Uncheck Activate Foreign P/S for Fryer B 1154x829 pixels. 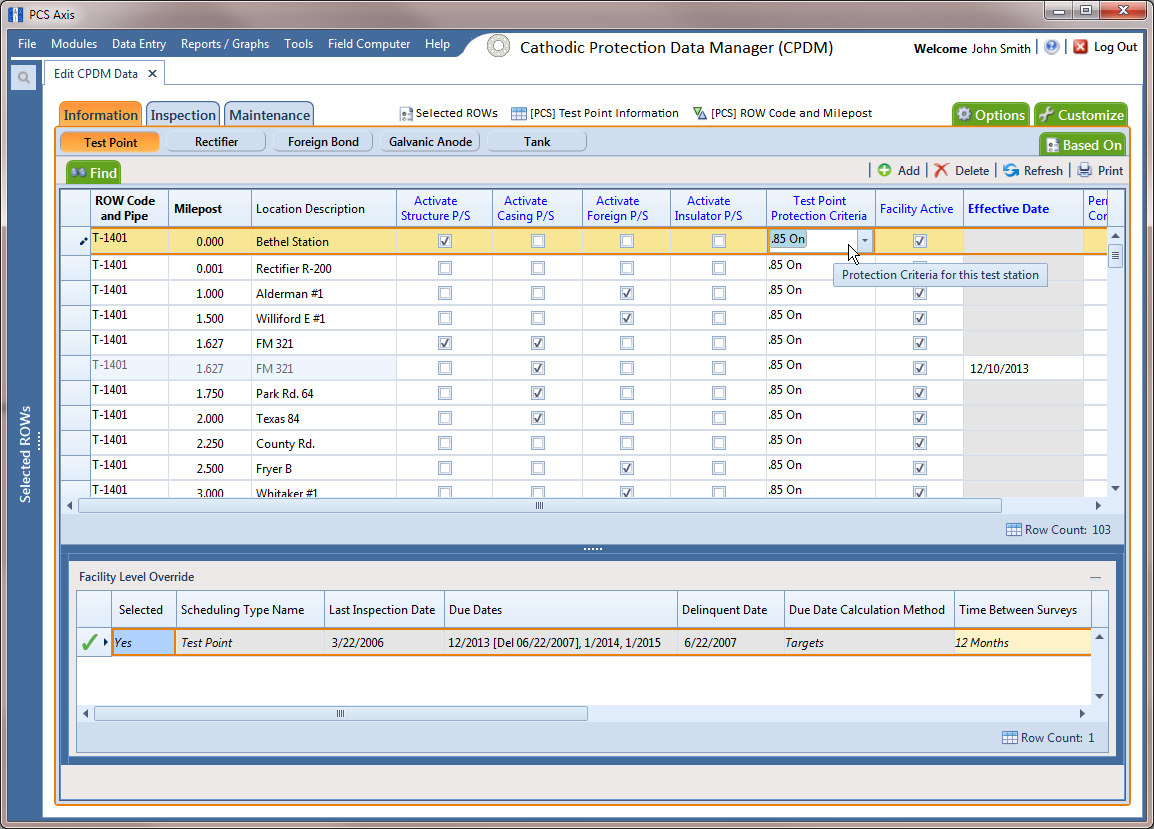click(x=627, y=468)
